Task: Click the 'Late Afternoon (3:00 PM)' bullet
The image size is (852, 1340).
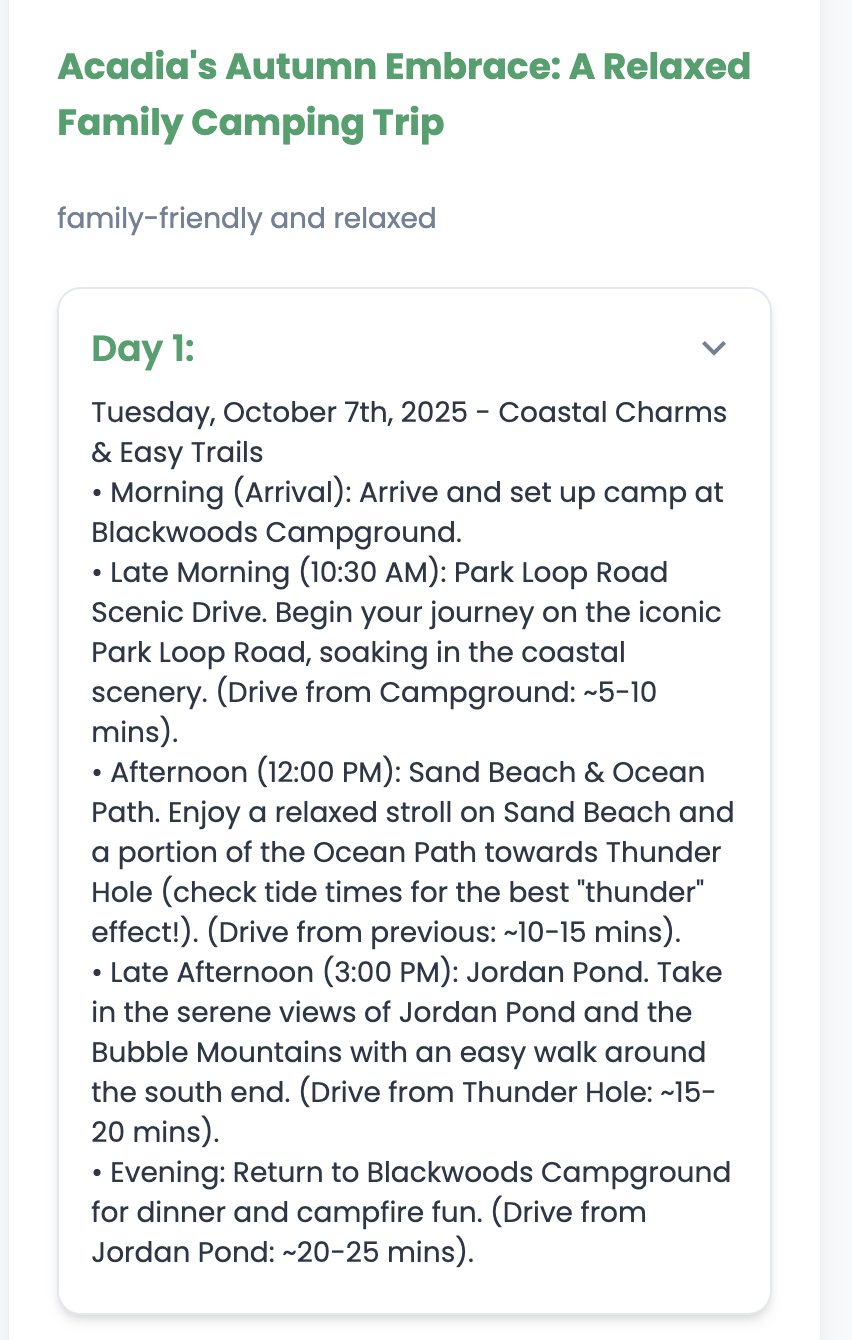Action: pyautogui.click(x=406, y=1052)
